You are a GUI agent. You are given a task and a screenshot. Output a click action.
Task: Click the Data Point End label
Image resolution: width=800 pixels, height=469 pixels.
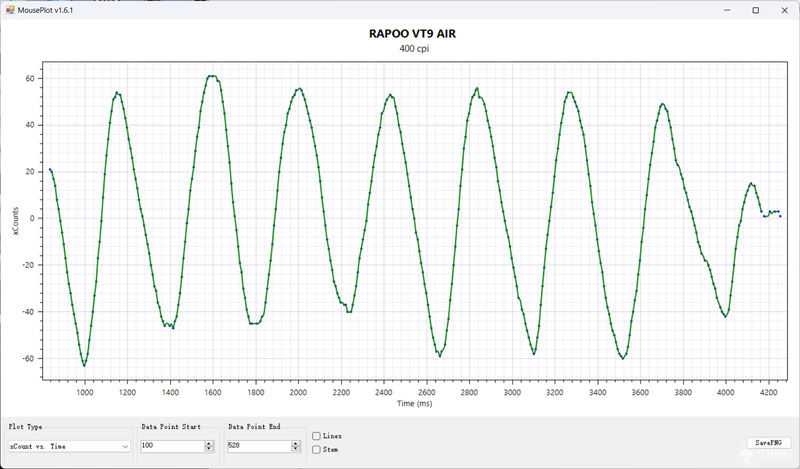coord(254,427)
